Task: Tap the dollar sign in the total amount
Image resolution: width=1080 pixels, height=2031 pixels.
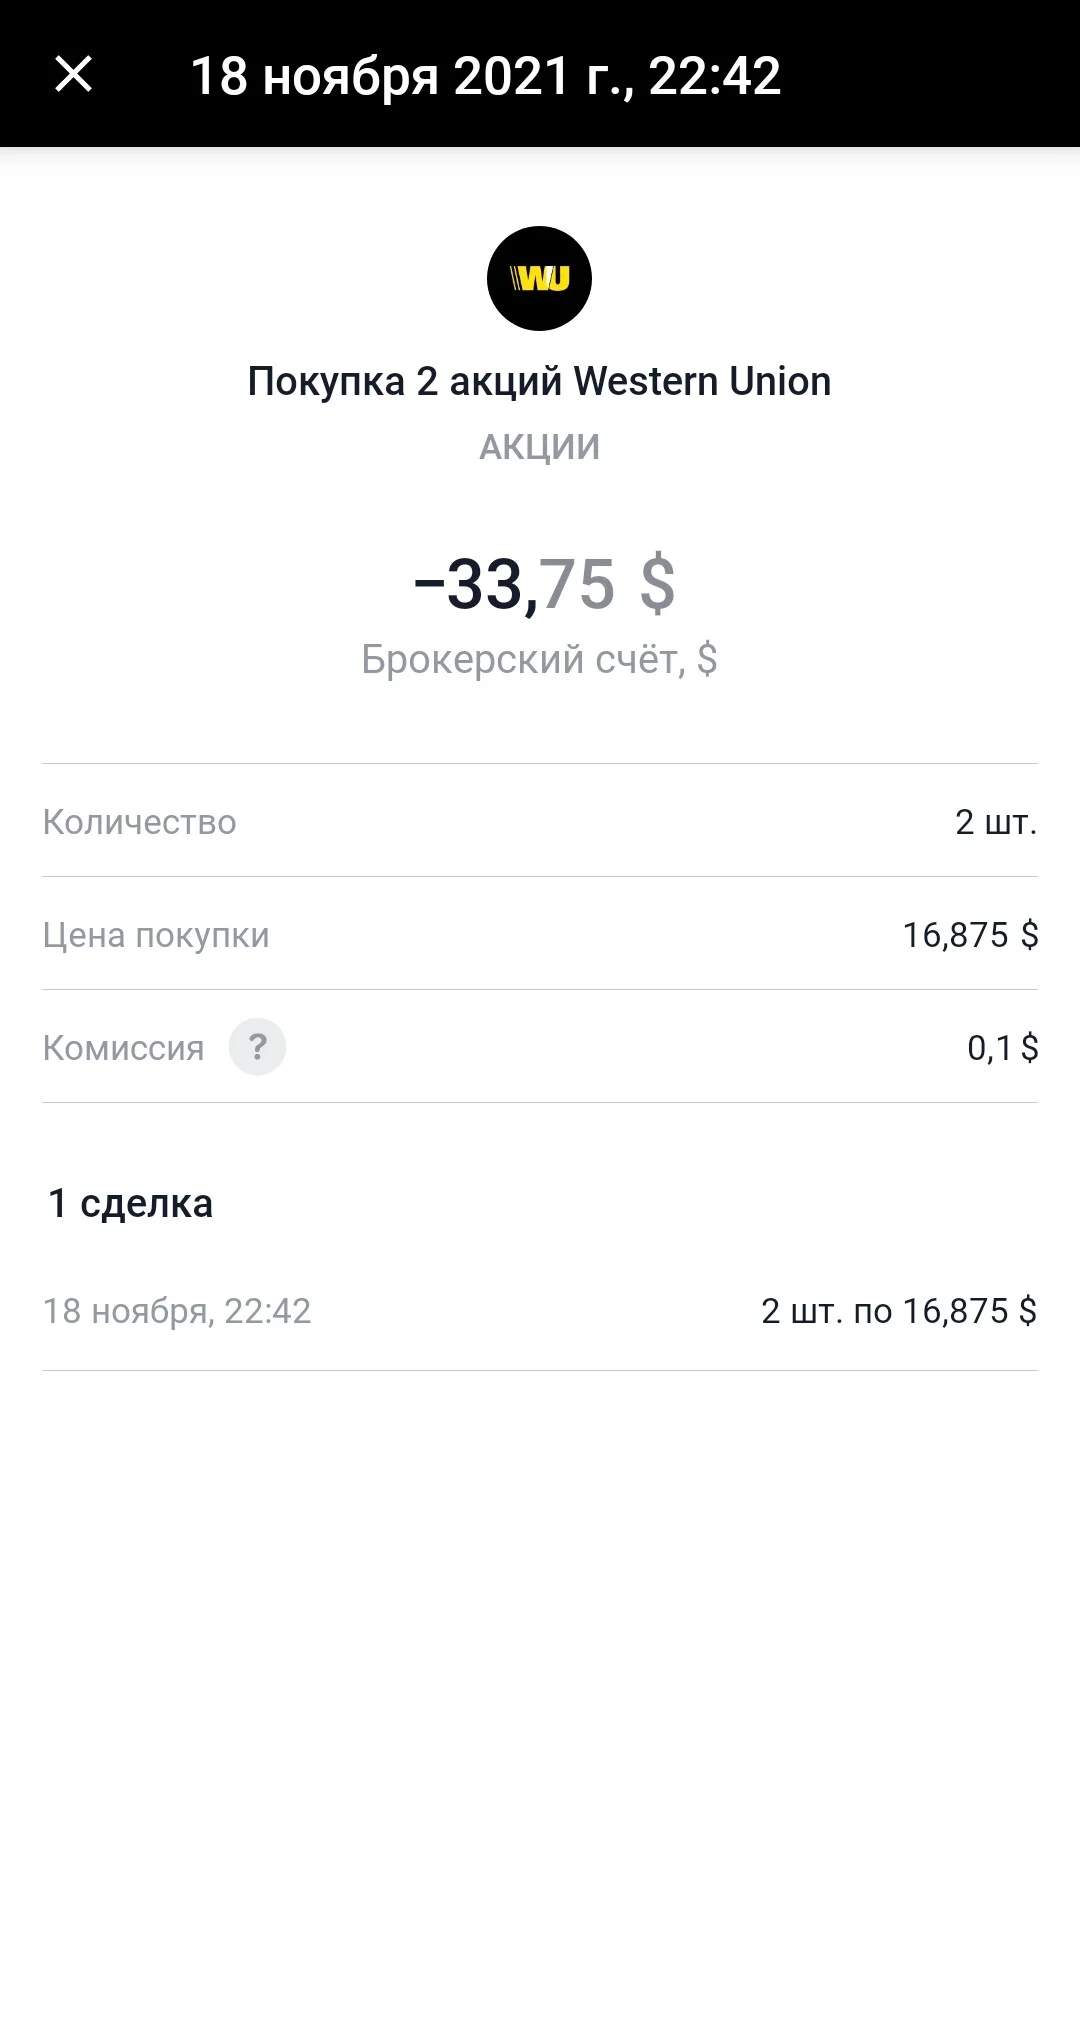Action: pyautogui.click(x=657, y=584)
